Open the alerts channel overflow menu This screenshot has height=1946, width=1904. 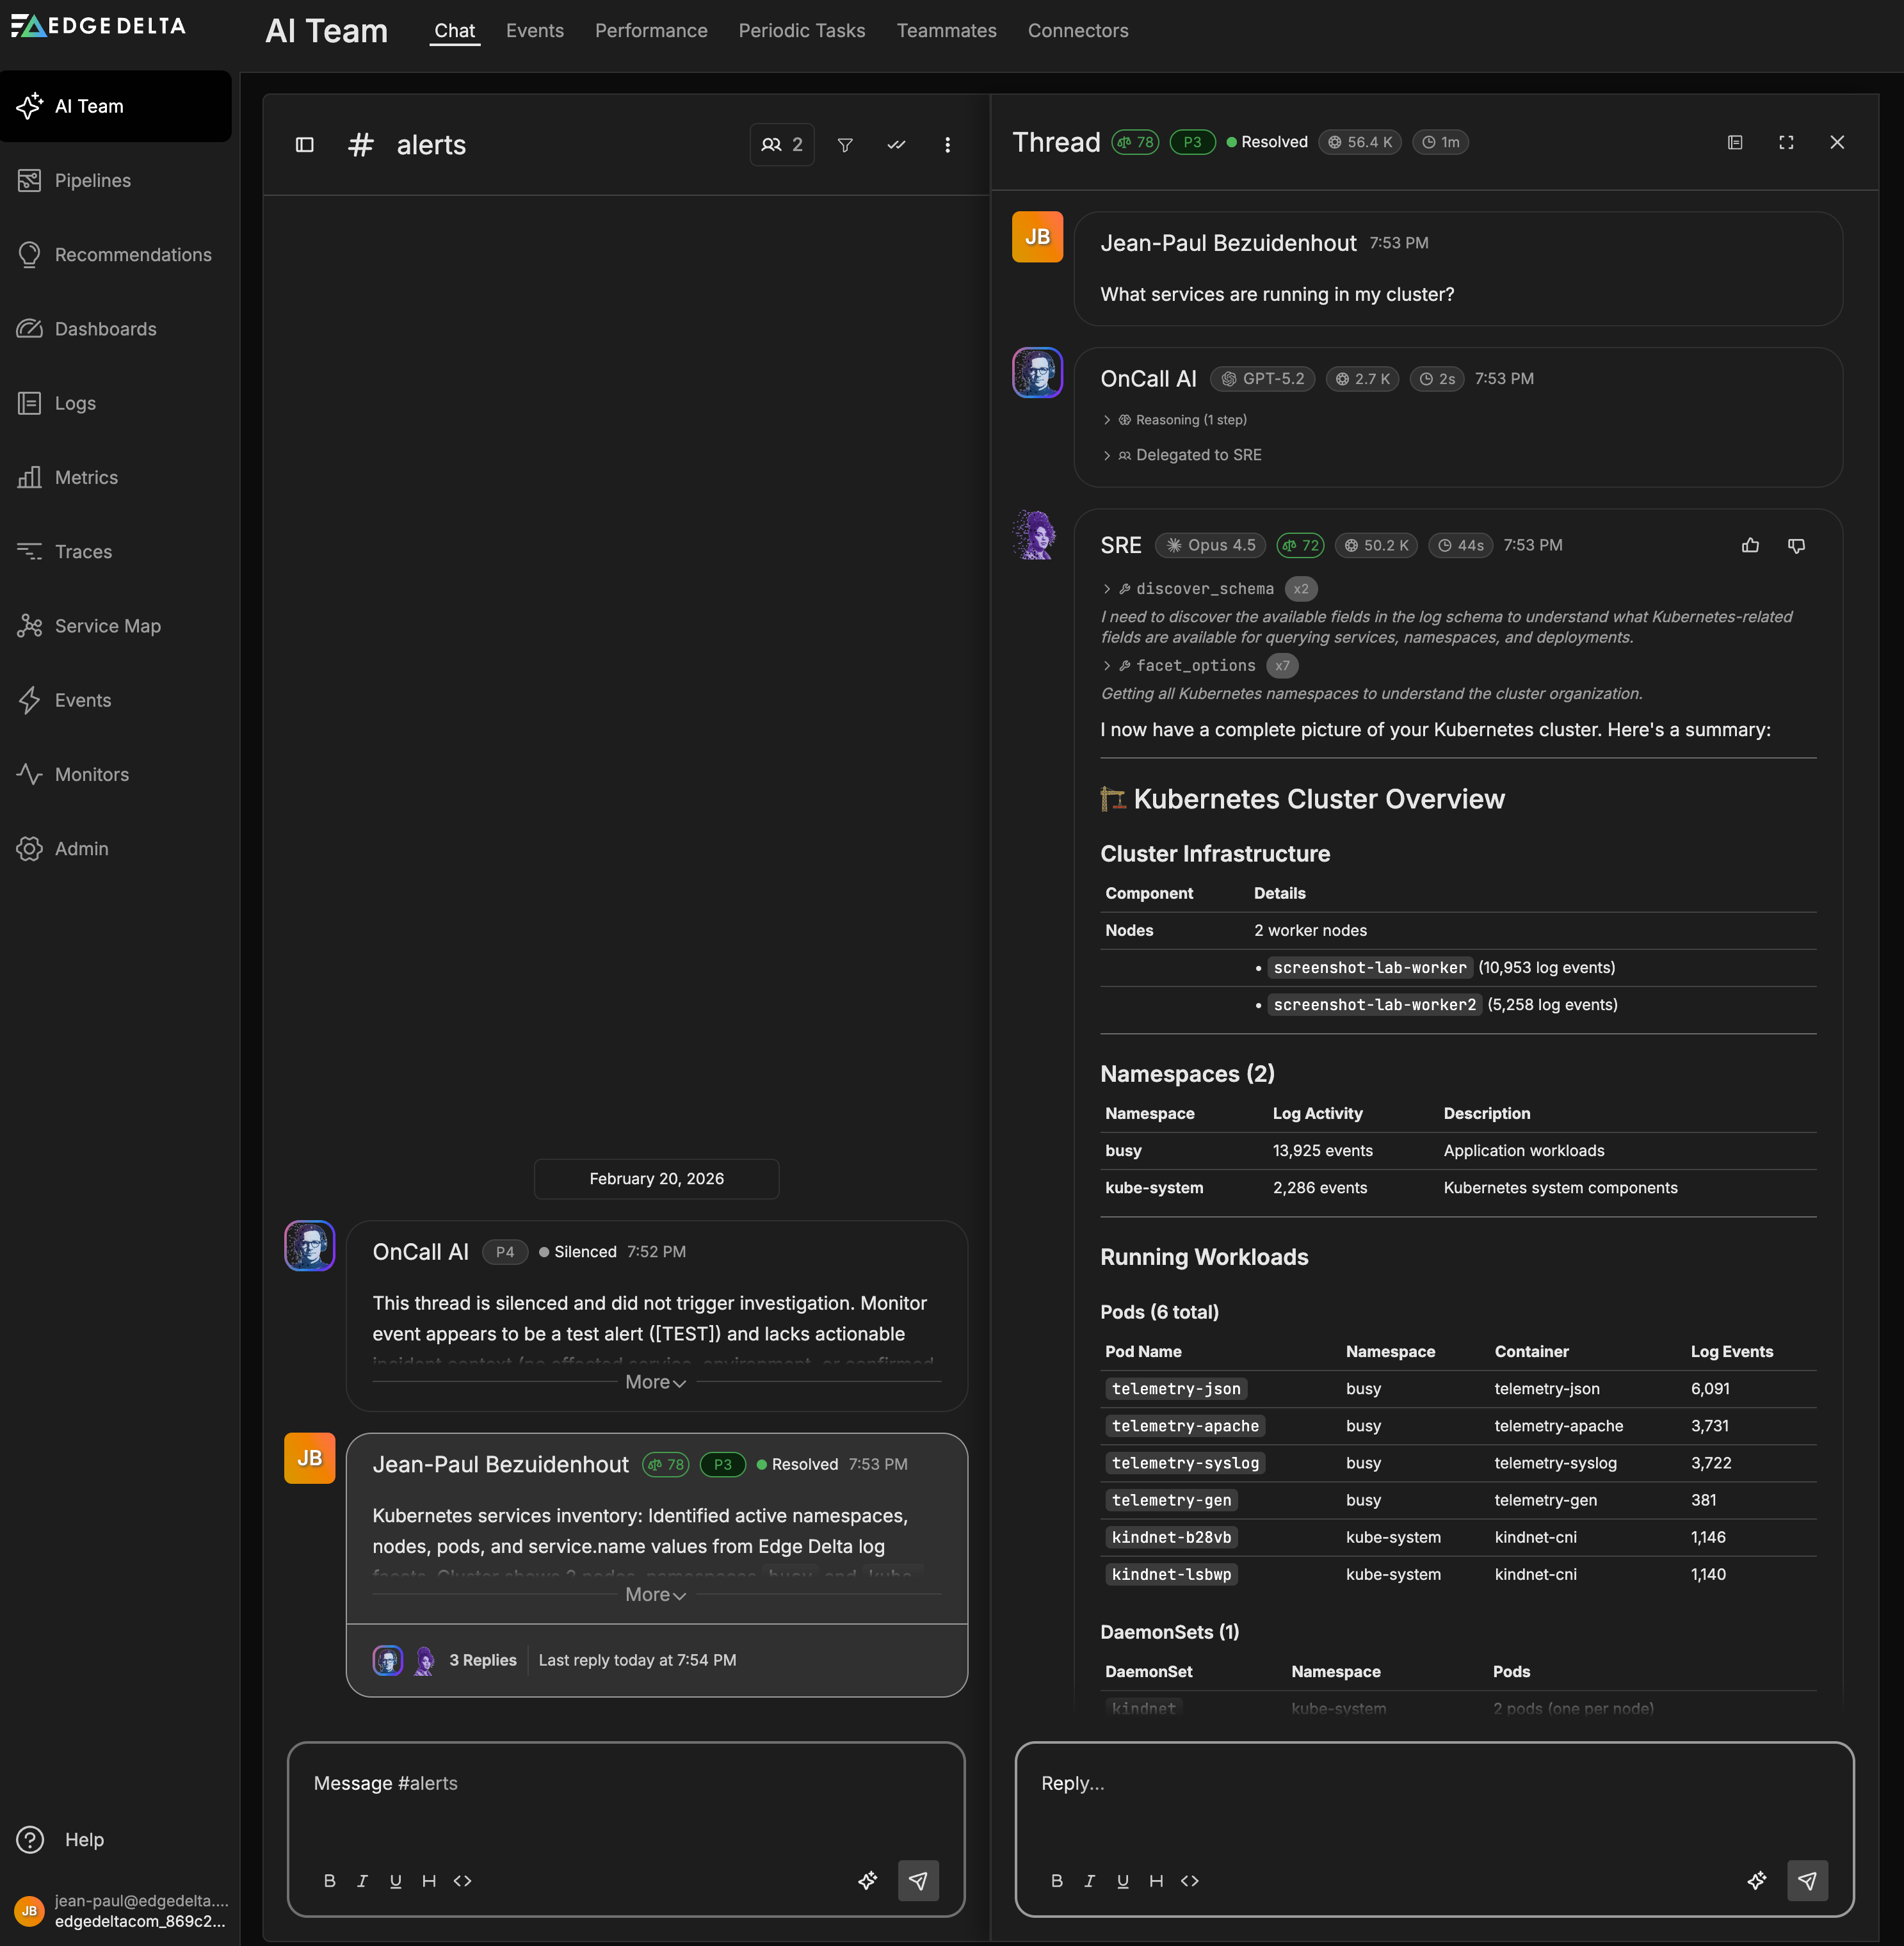click(947, 144)
